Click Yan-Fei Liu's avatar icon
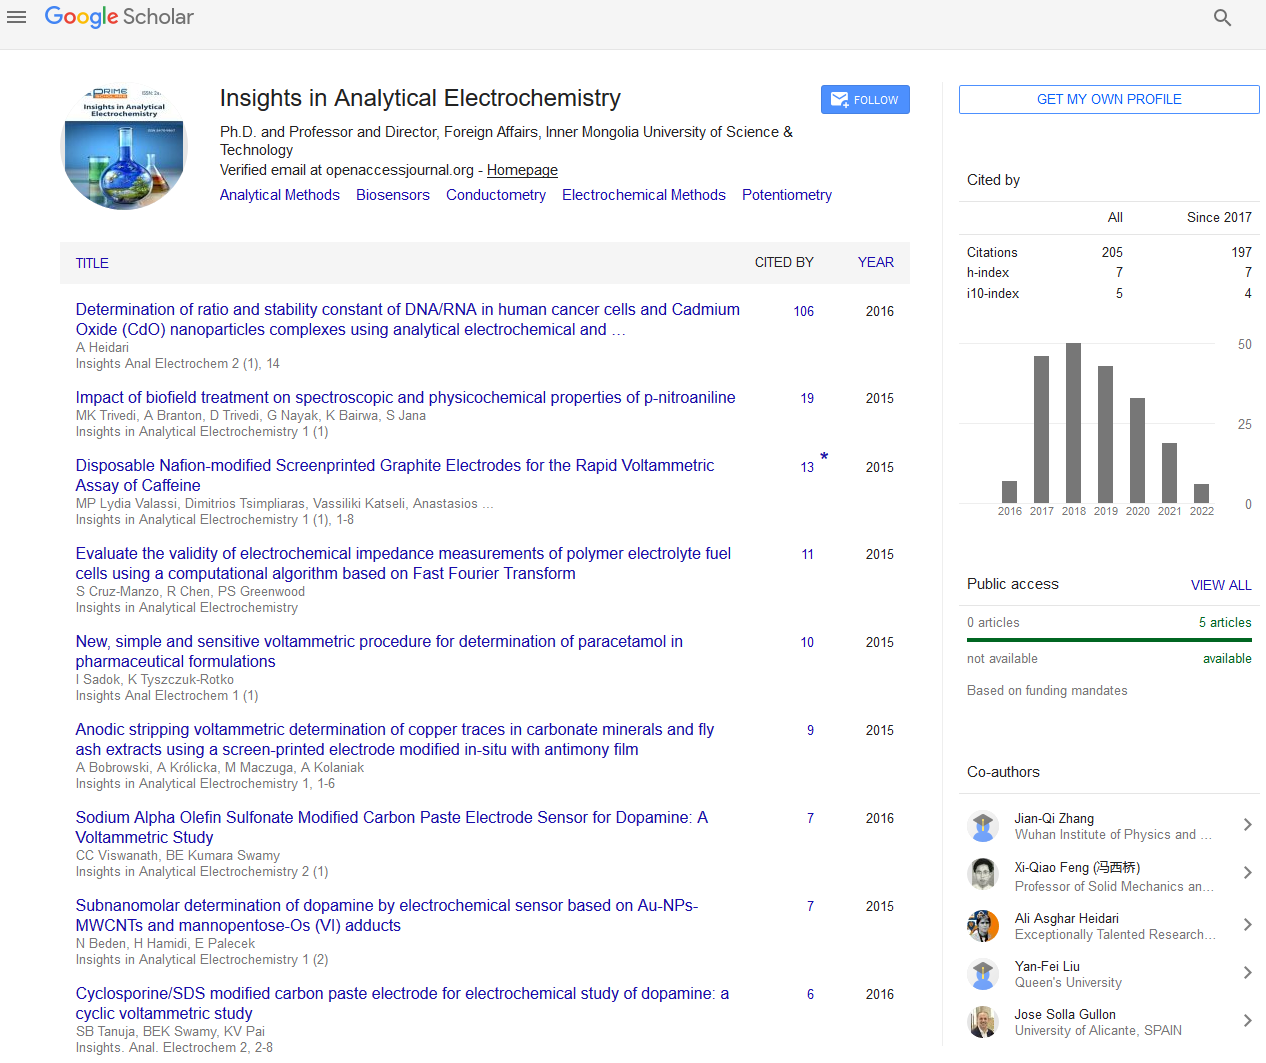 pos(983,974)
